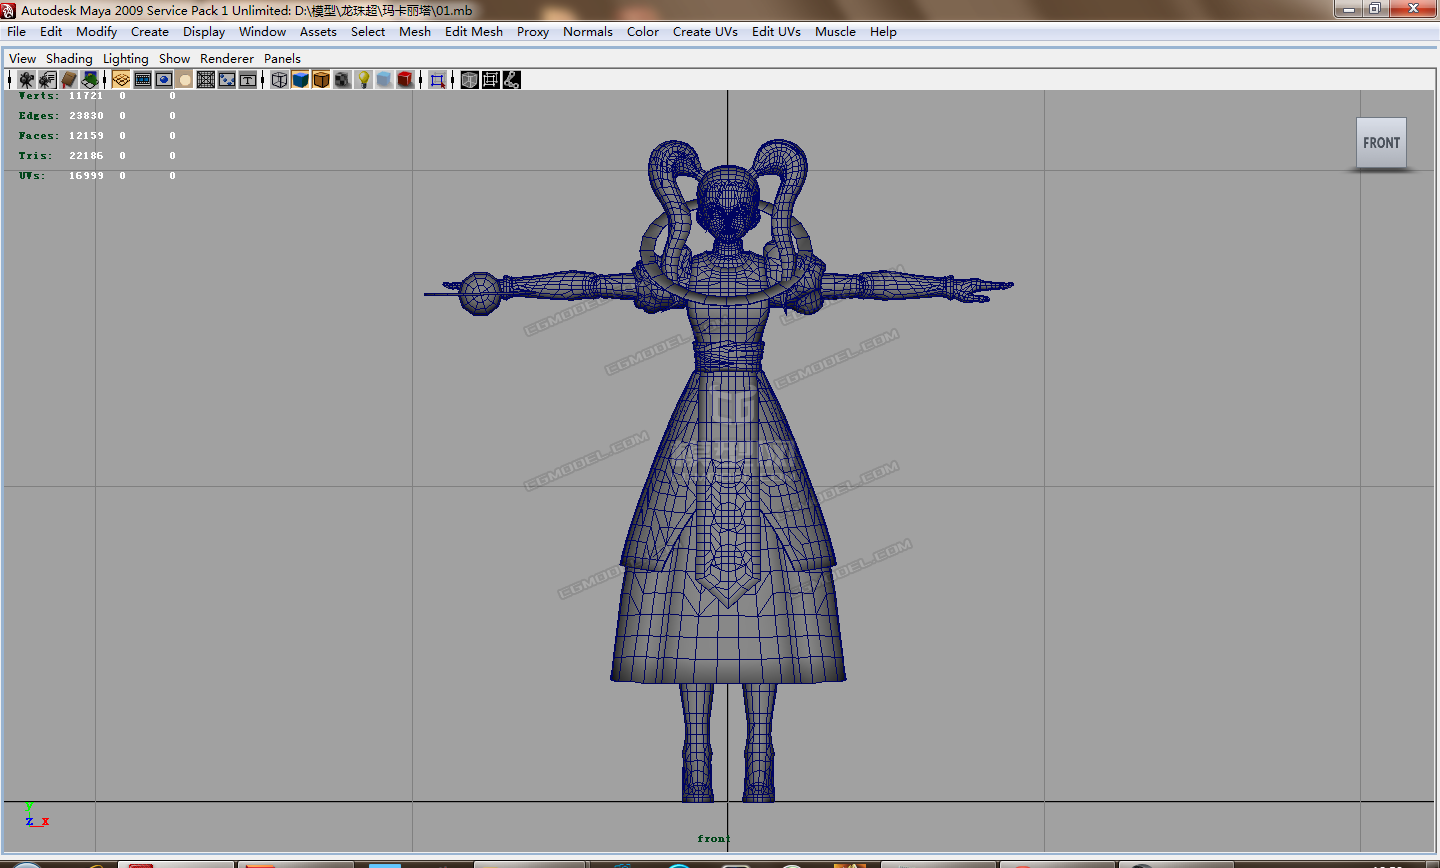Click the camera Bookmarks icon
Viewport: 1440px width, 868px height.
[68, 80]
